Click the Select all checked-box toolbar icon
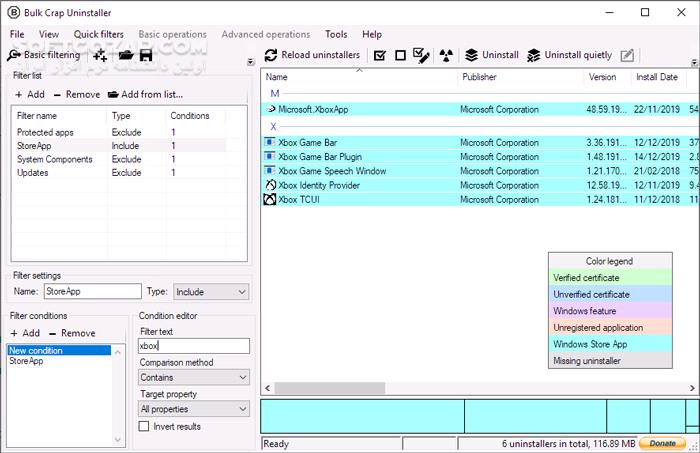This screenshot has height=453, width=700. pos(379,55)
